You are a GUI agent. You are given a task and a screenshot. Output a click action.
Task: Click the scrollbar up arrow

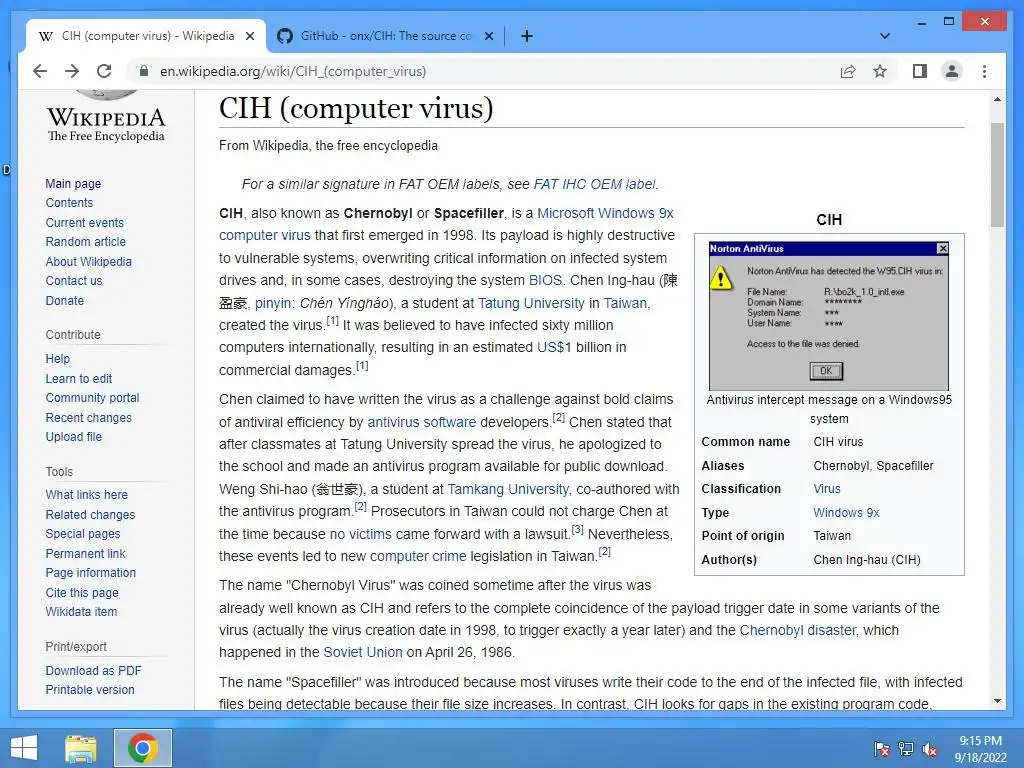997,99
